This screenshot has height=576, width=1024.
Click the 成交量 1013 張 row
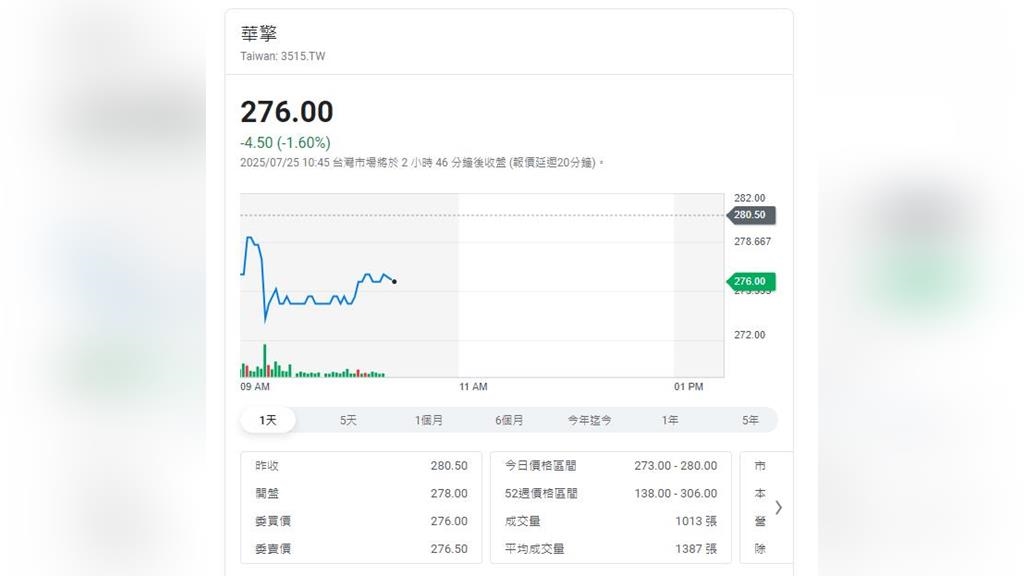(x=610, y=521)
